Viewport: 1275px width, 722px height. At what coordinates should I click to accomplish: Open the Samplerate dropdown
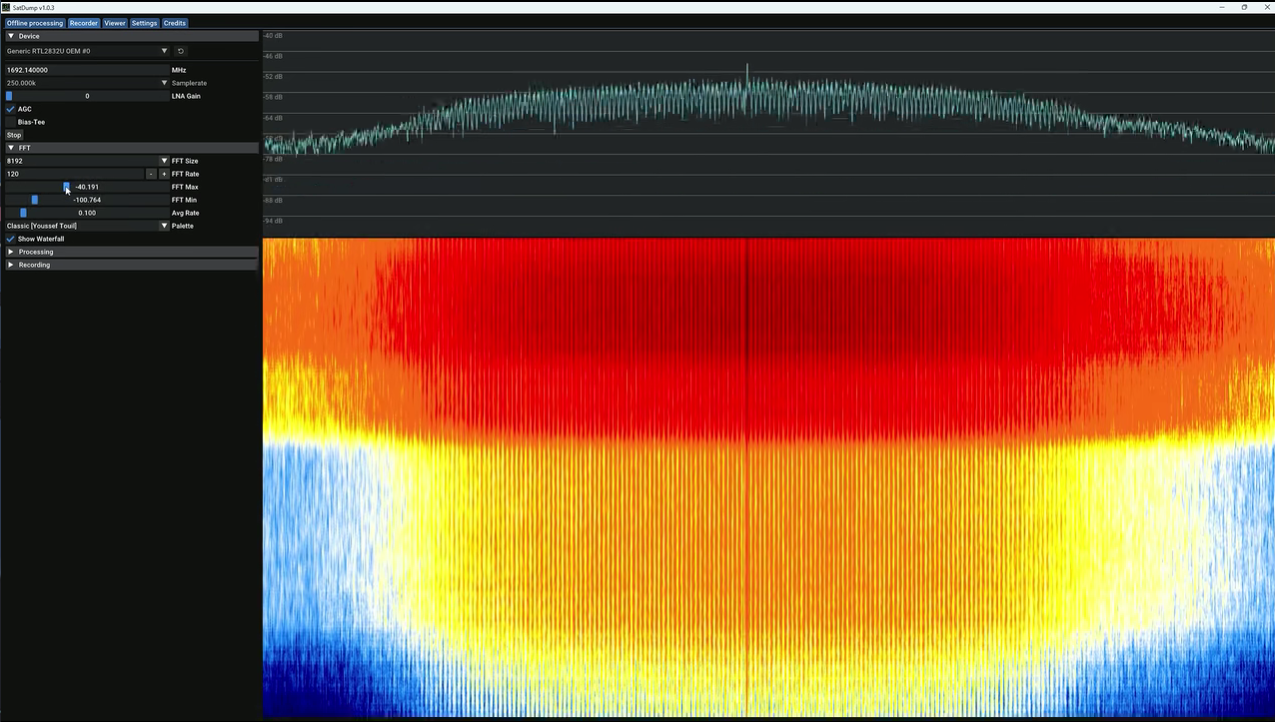pos(164,83)
